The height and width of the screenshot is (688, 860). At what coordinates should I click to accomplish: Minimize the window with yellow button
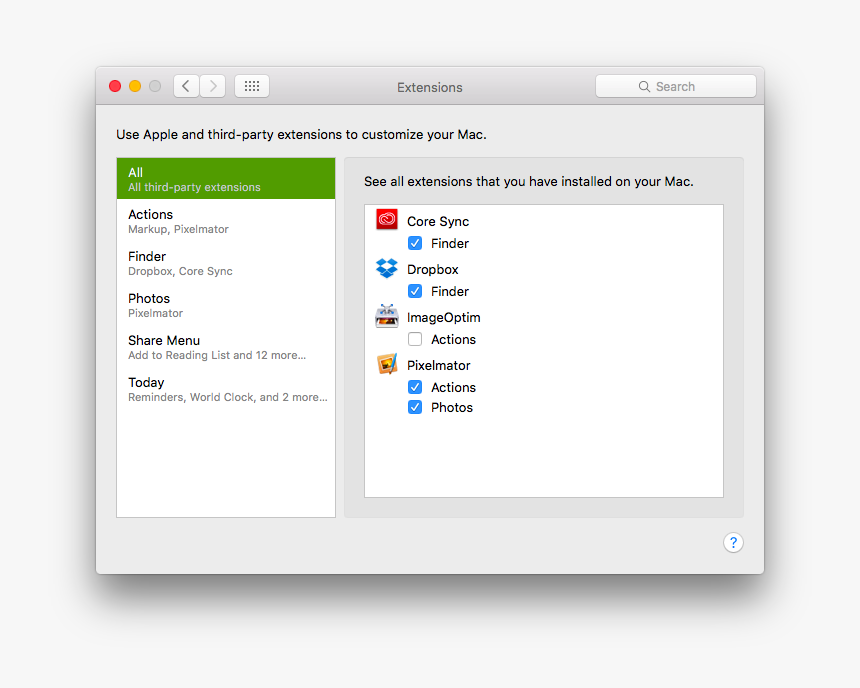coord(135,86)
